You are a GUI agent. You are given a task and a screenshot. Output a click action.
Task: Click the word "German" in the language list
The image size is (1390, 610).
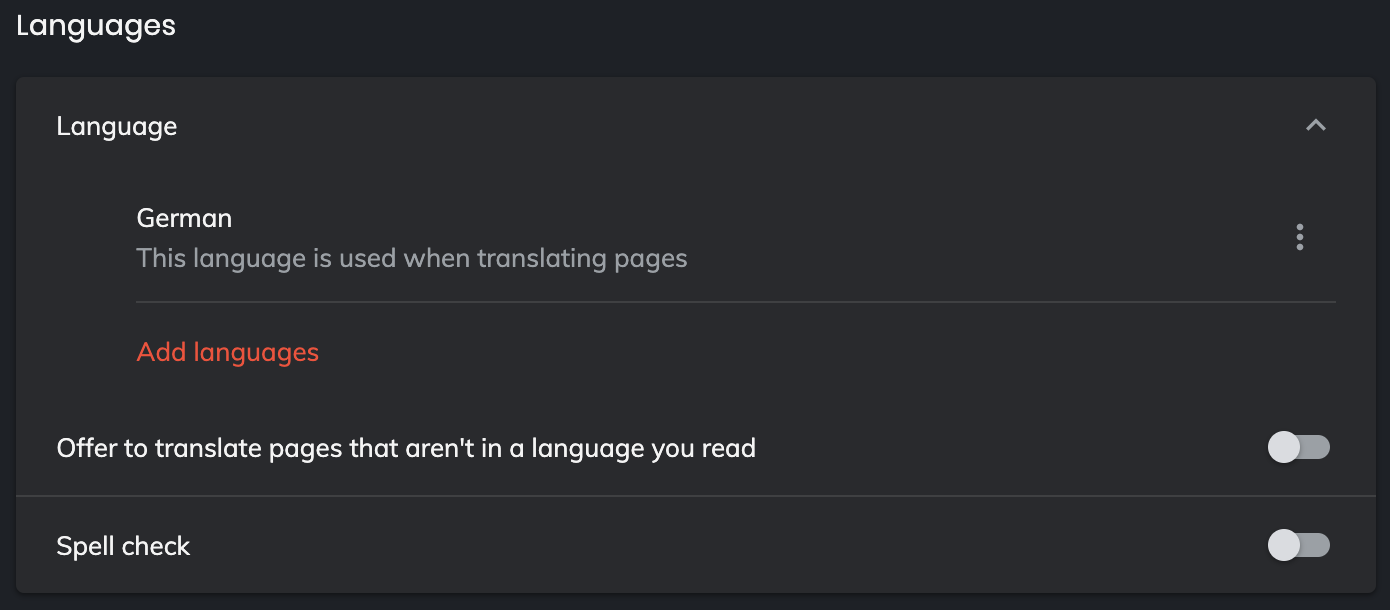184,218
